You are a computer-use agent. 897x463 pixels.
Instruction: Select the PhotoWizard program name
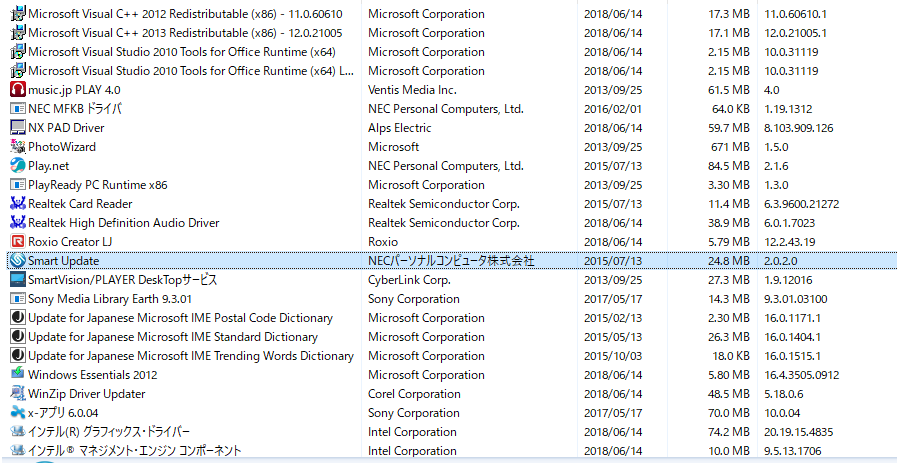pyautogui.click(x=62, y=147)
